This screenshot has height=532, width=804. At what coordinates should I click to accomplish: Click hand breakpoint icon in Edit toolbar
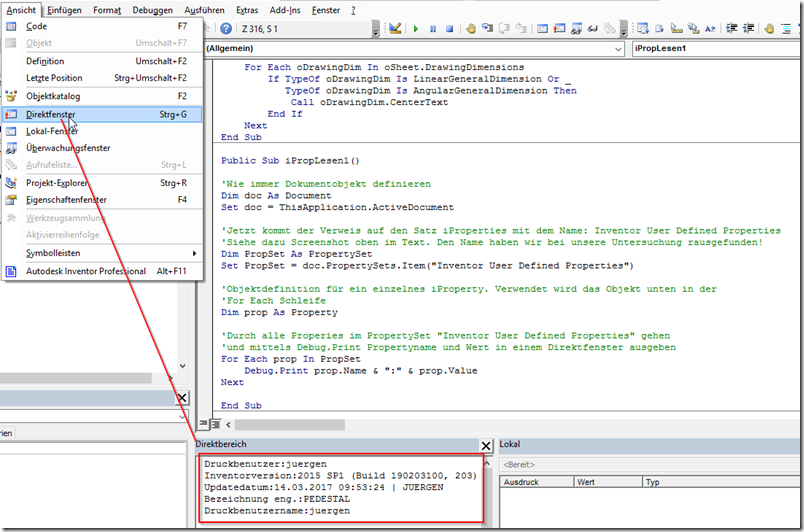coord(769,29)
